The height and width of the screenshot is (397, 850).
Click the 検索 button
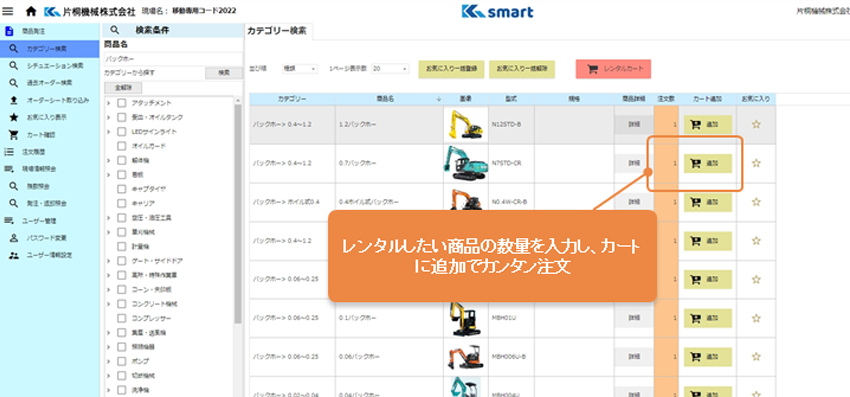pyautogui.click(x=224, y=73)
